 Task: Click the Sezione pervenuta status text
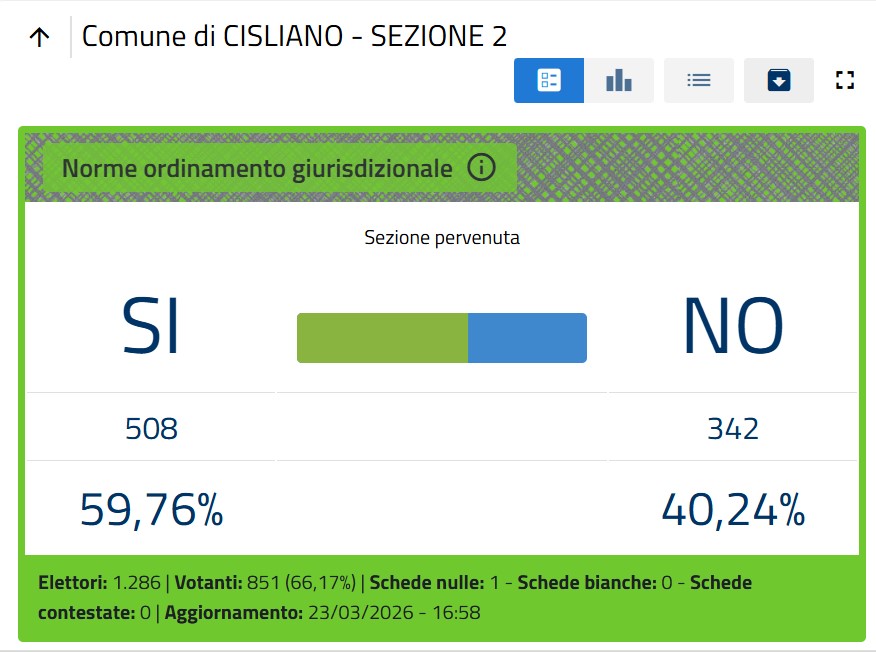pyautogui.click(x=441, y=238)
